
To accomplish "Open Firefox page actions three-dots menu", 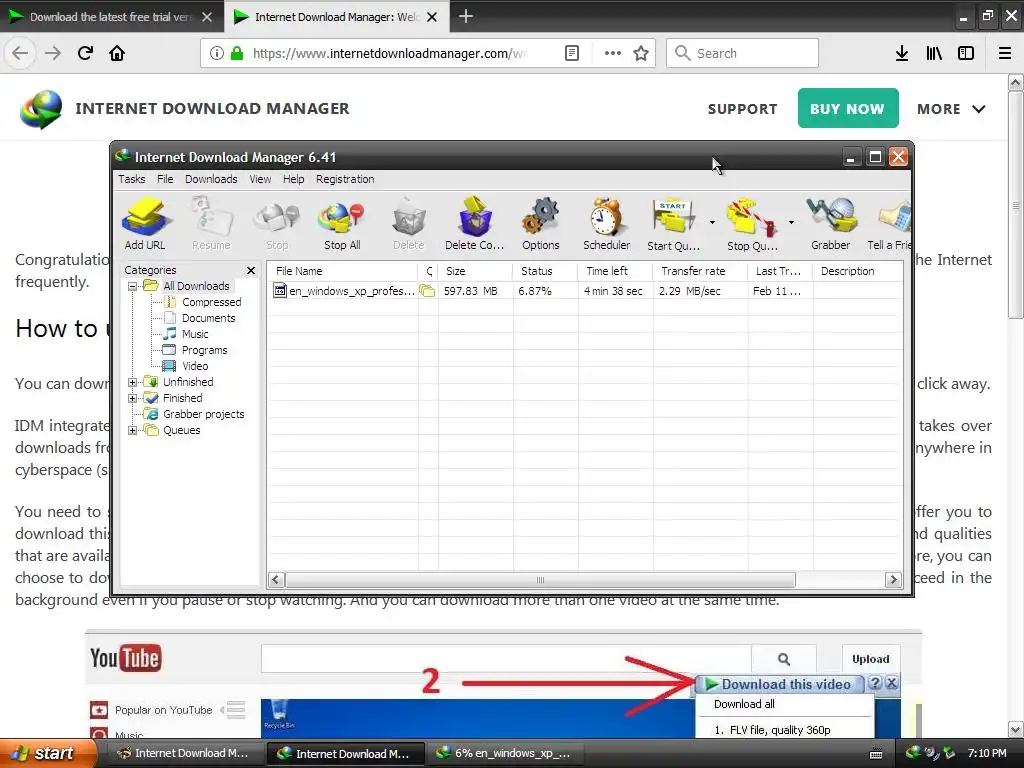I will 613,53.
